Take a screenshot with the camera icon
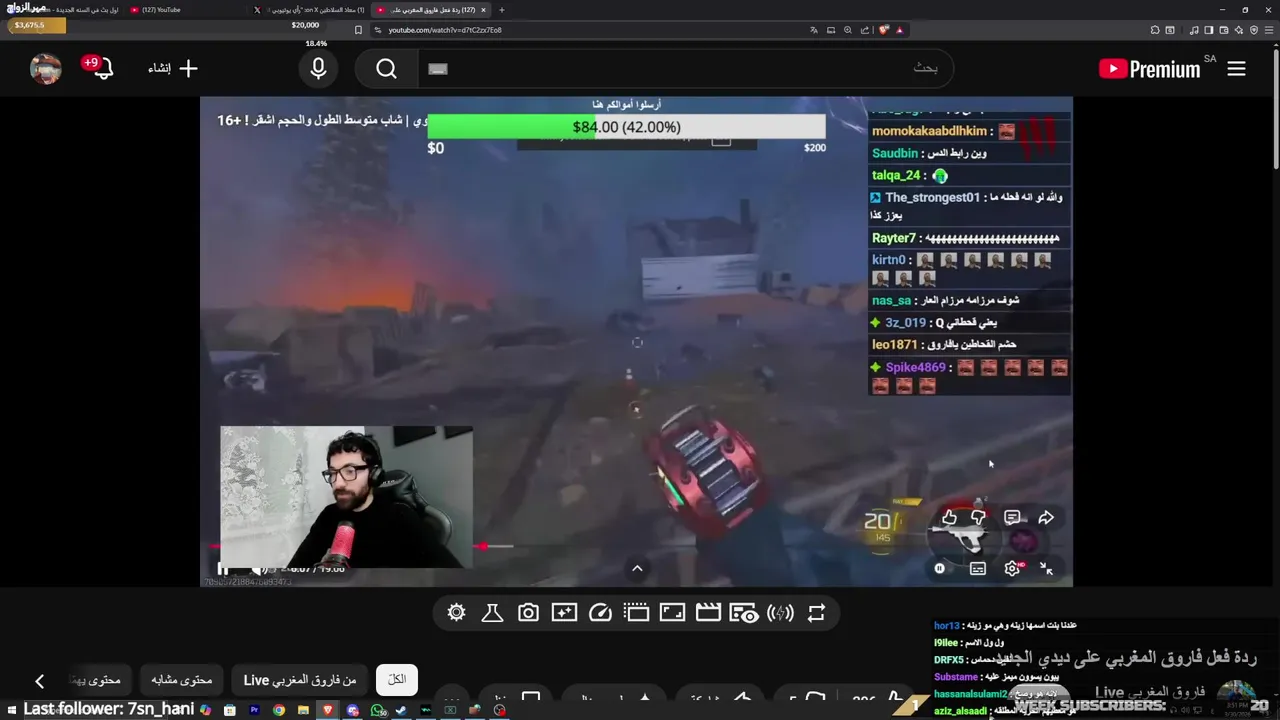The image size is (1280, 720). [x=528, y=613]
